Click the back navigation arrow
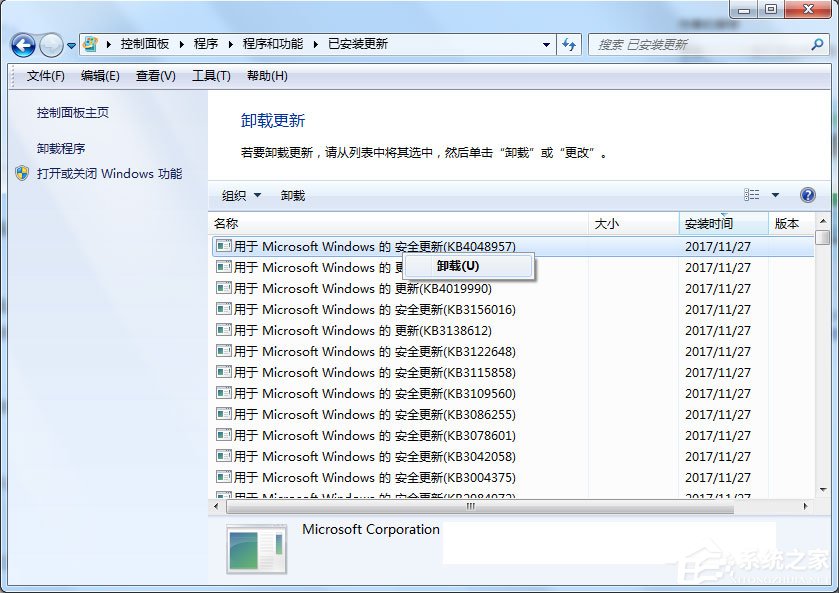The height and width of the screenshot is (593, 839). (x=22, y=45)
